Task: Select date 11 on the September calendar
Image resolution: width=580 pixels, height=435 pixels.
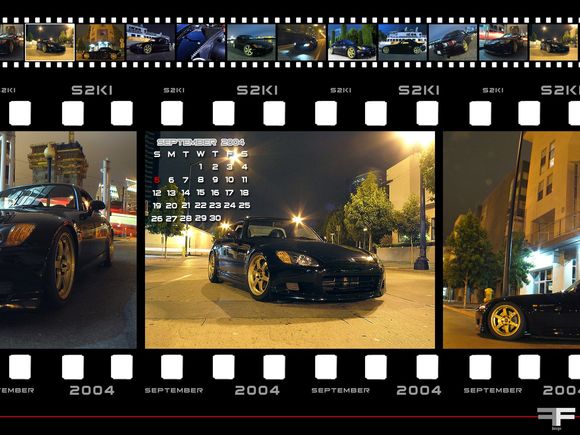Action: pos(244,180)
